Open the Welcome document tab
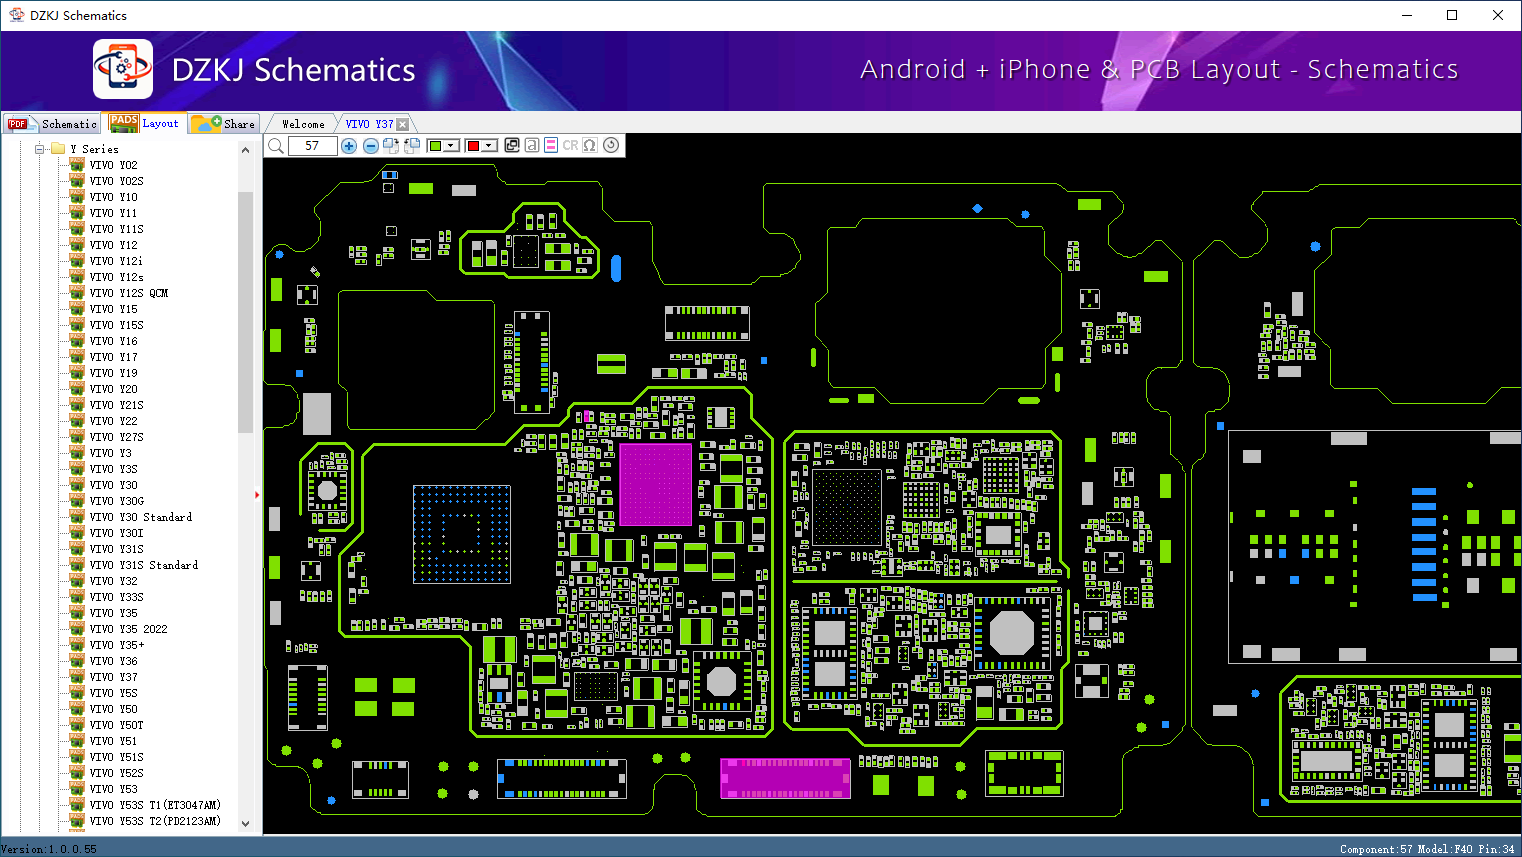This screenshot has height=857, width=1522. pos(303,124)
